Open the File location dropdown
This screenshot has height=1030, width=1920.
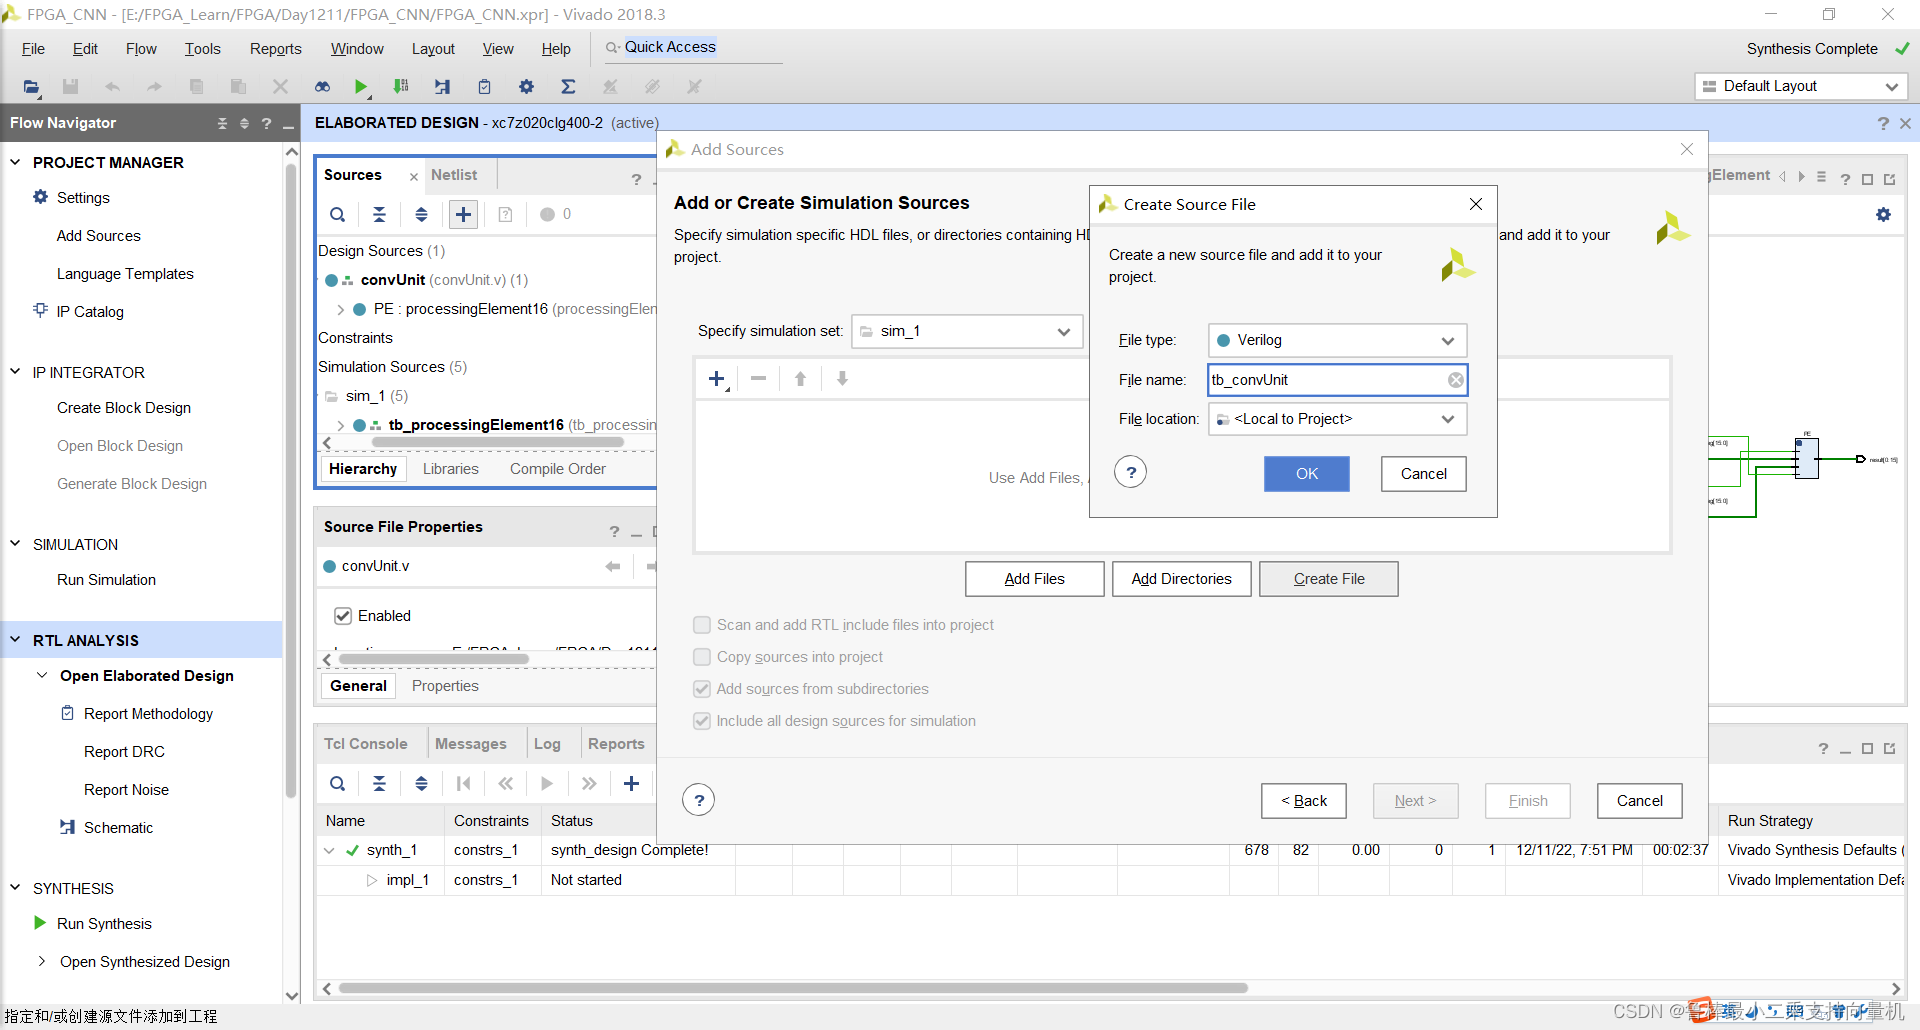1337,419
